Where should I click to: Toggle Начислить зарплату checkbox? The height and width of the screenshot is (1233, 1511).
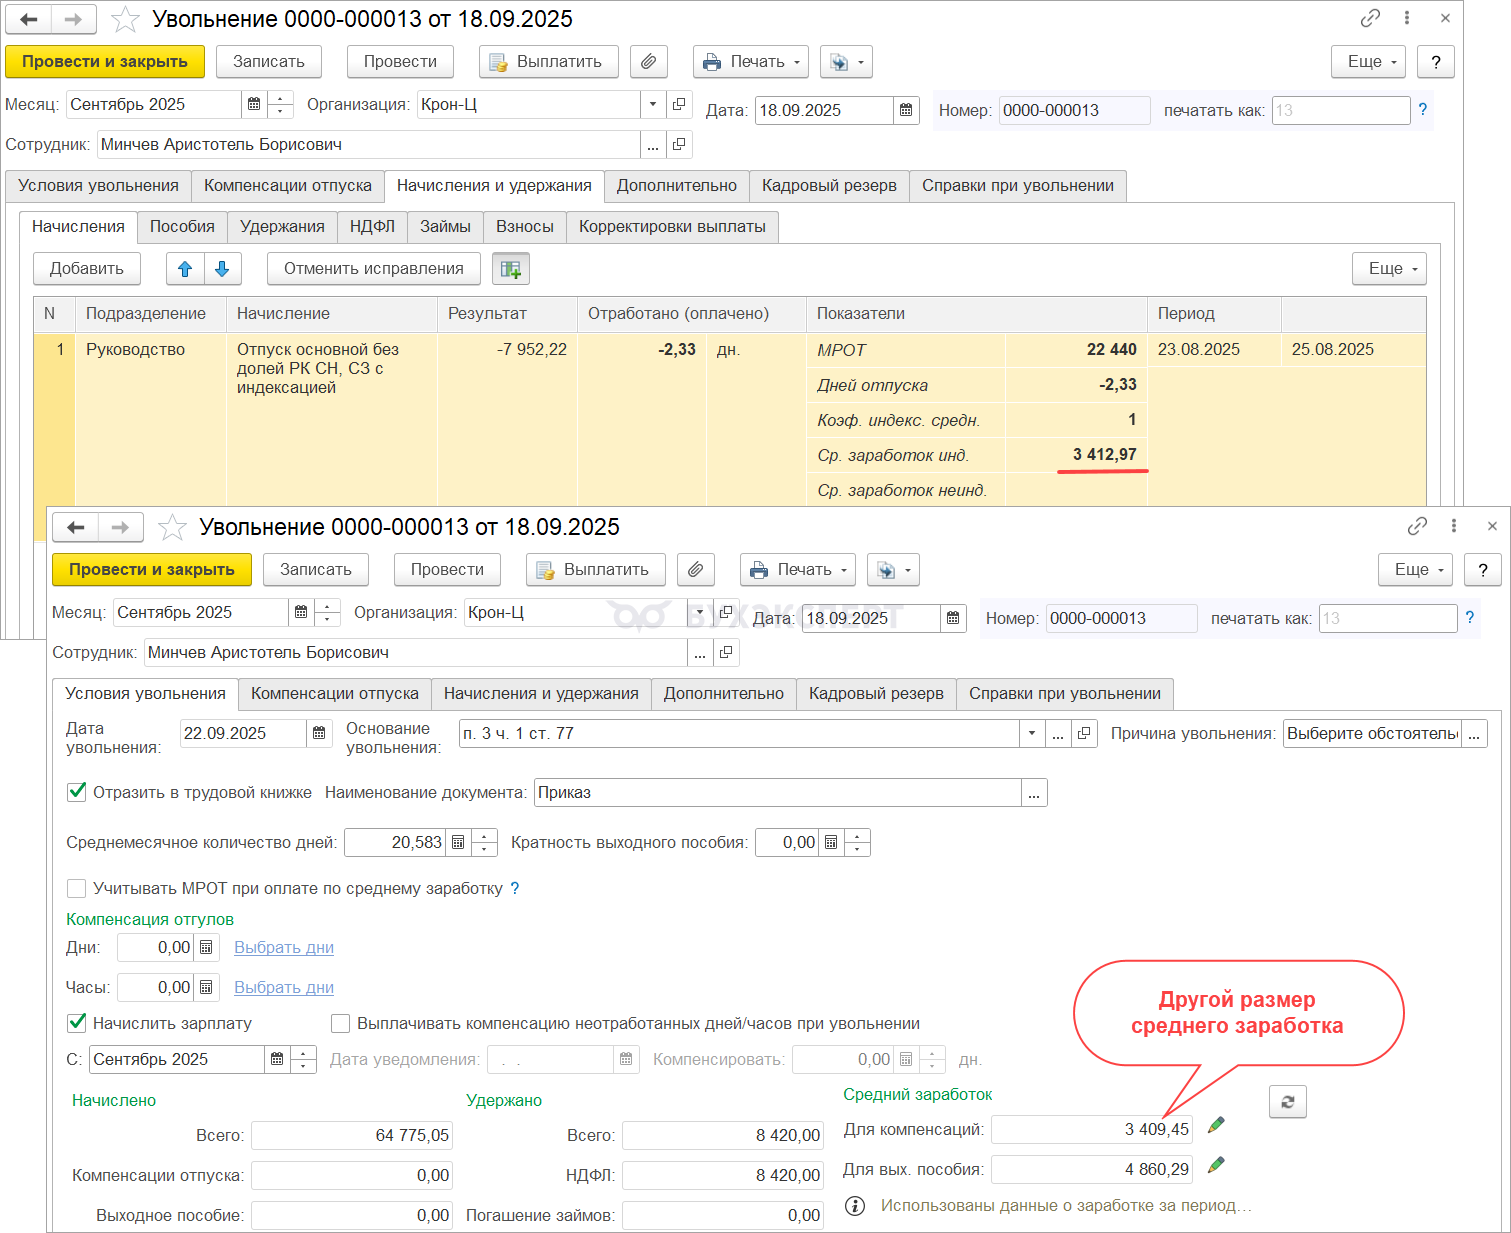76,1023
